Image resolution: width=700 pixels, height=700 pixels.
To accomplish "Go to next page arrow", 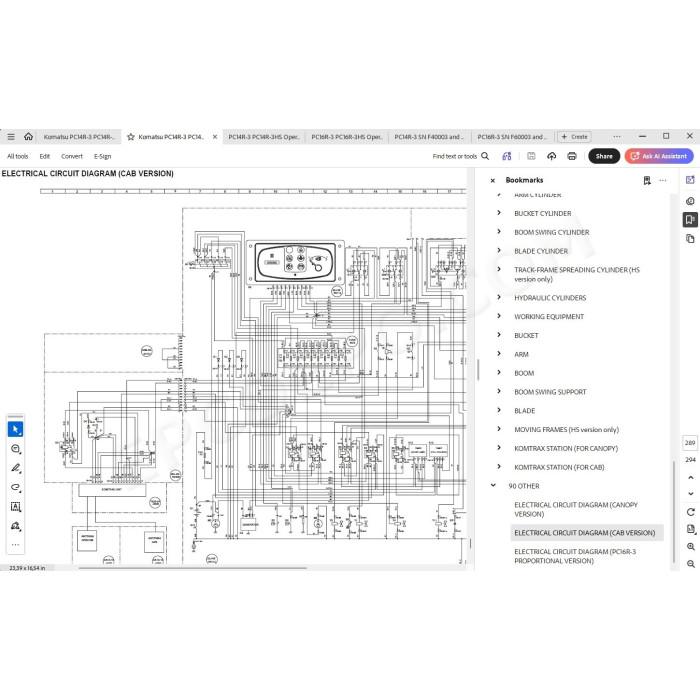I will tap(691, 494).
